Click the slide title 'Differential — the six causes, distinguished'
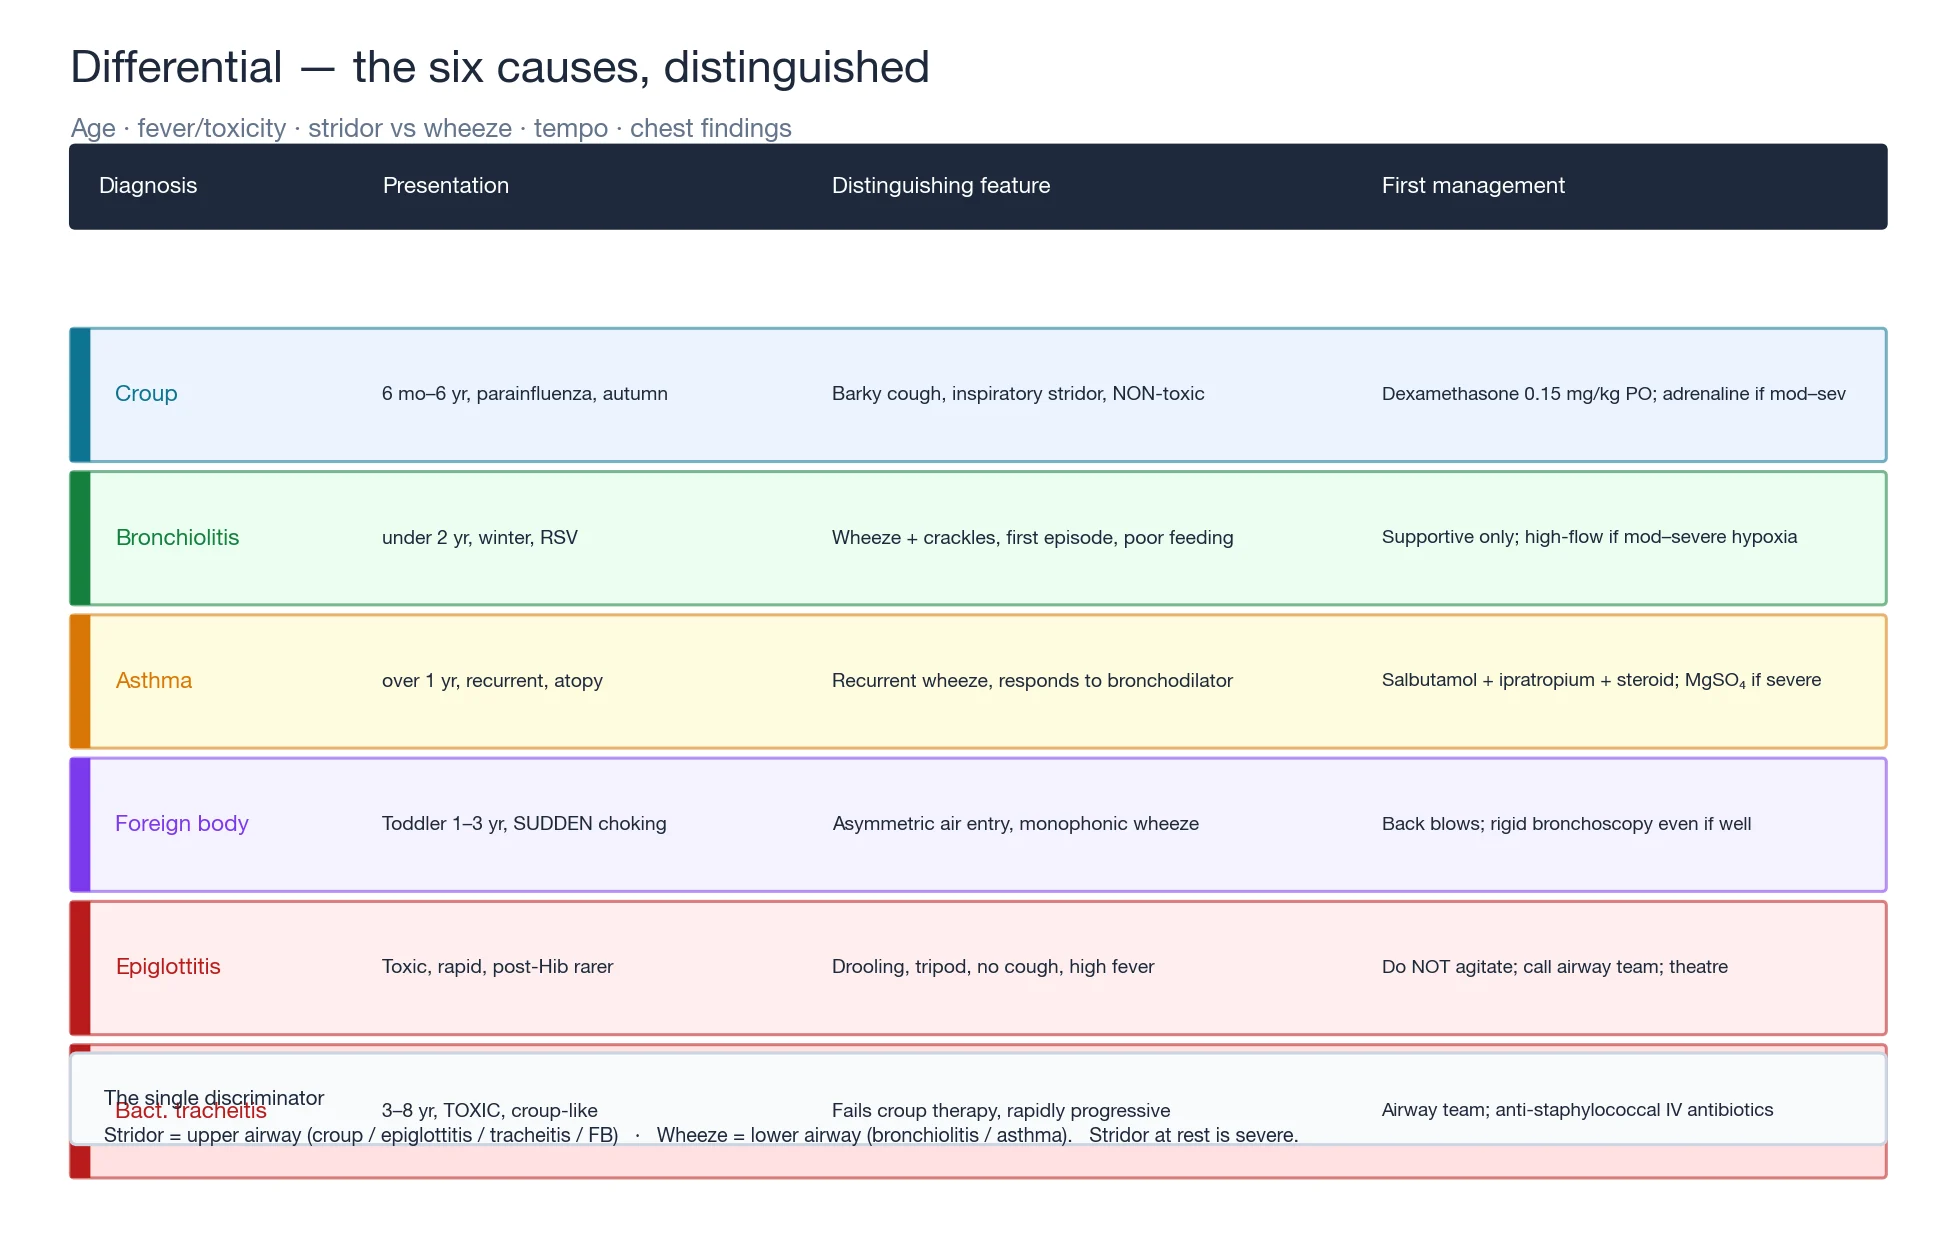This screenshot has width=1956, height=1240. coord(500,68)
